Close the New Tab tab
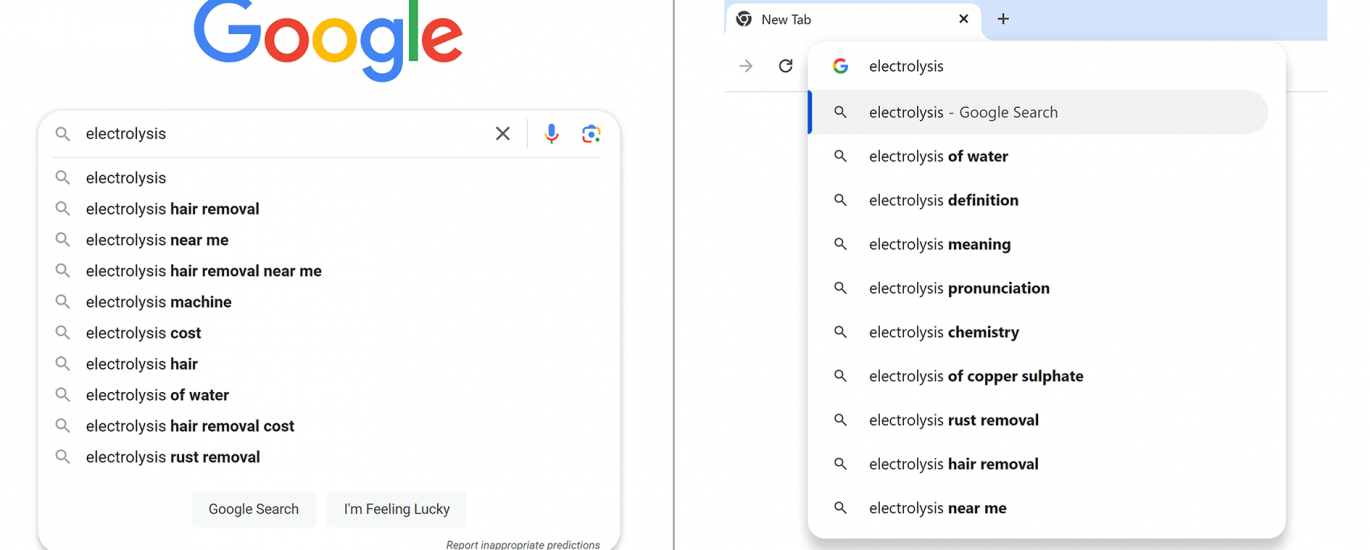The height and width of the screenshot is (550, 1370). [964, 19]
